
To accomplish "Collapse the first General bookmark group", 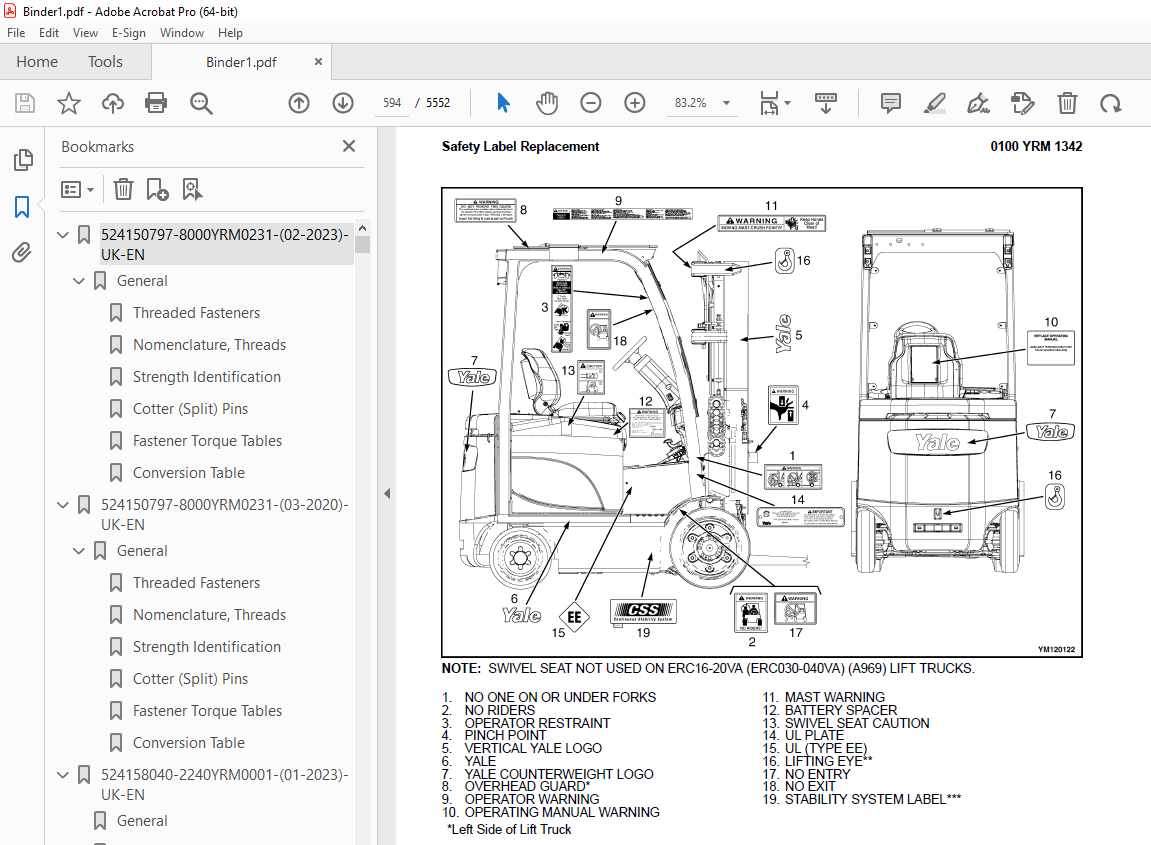I will [79, 281].
